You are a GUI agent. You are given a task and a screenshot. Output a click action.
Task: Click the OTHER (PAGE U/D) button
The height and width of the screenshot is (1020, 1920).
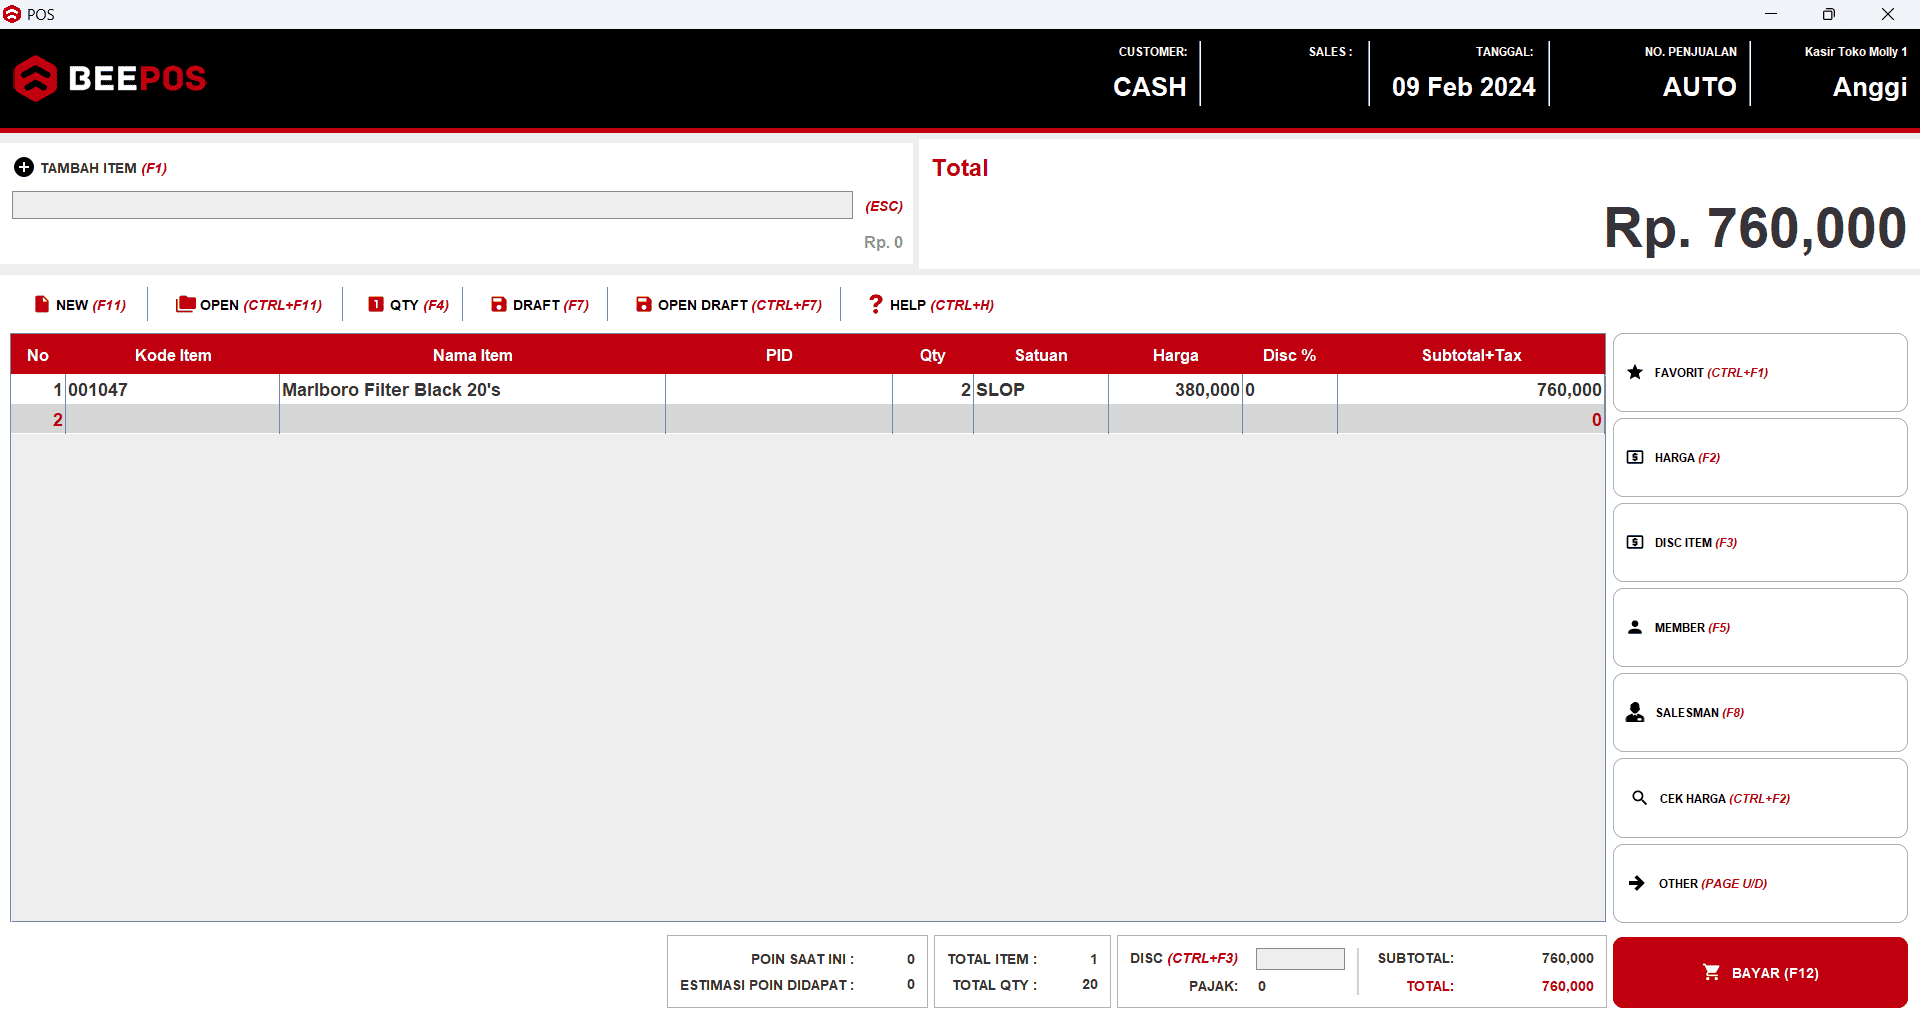[1760, 883]
